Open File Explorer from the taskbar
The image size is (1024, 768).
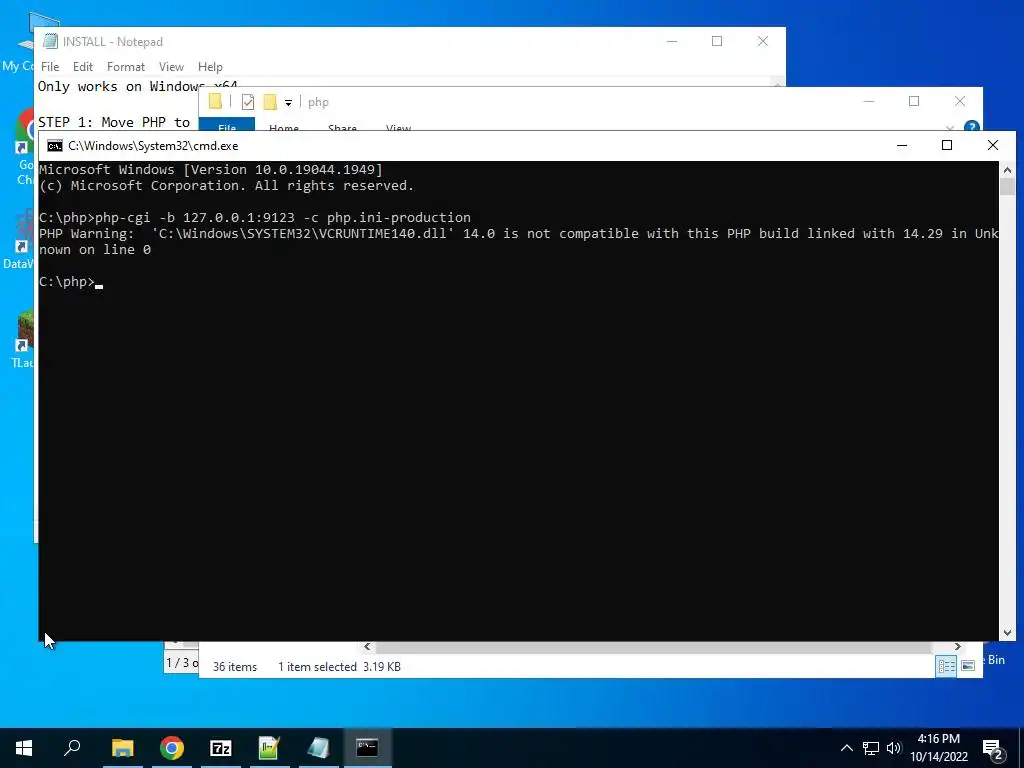tap(123, 748)
